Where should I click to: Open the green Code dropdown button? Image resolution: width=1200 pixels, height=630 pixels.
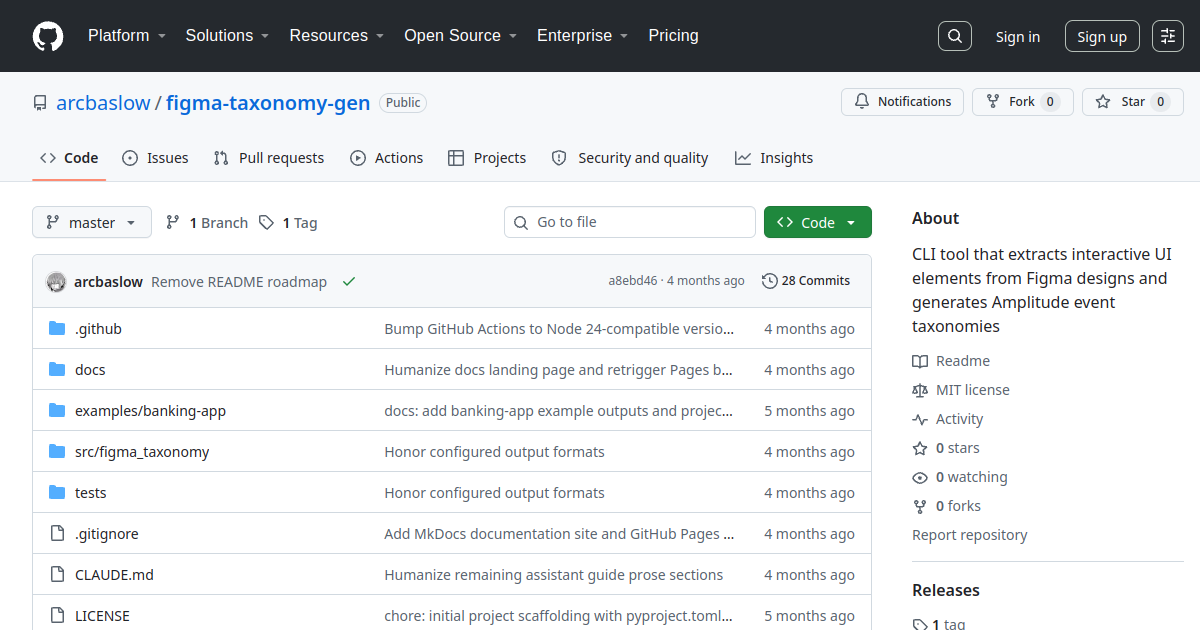pos(818,222)
